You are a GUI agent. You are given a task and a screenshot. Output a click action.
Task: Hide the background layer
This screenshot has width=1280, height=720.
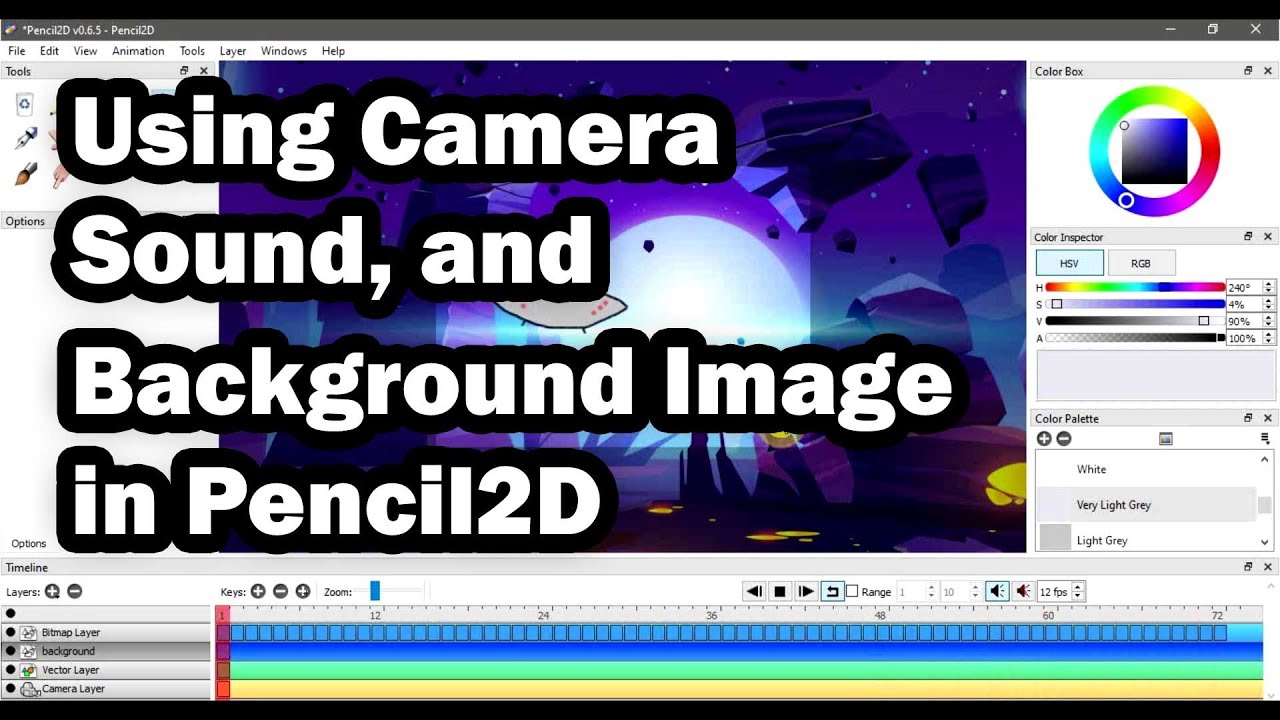click(x=10, y=651)
